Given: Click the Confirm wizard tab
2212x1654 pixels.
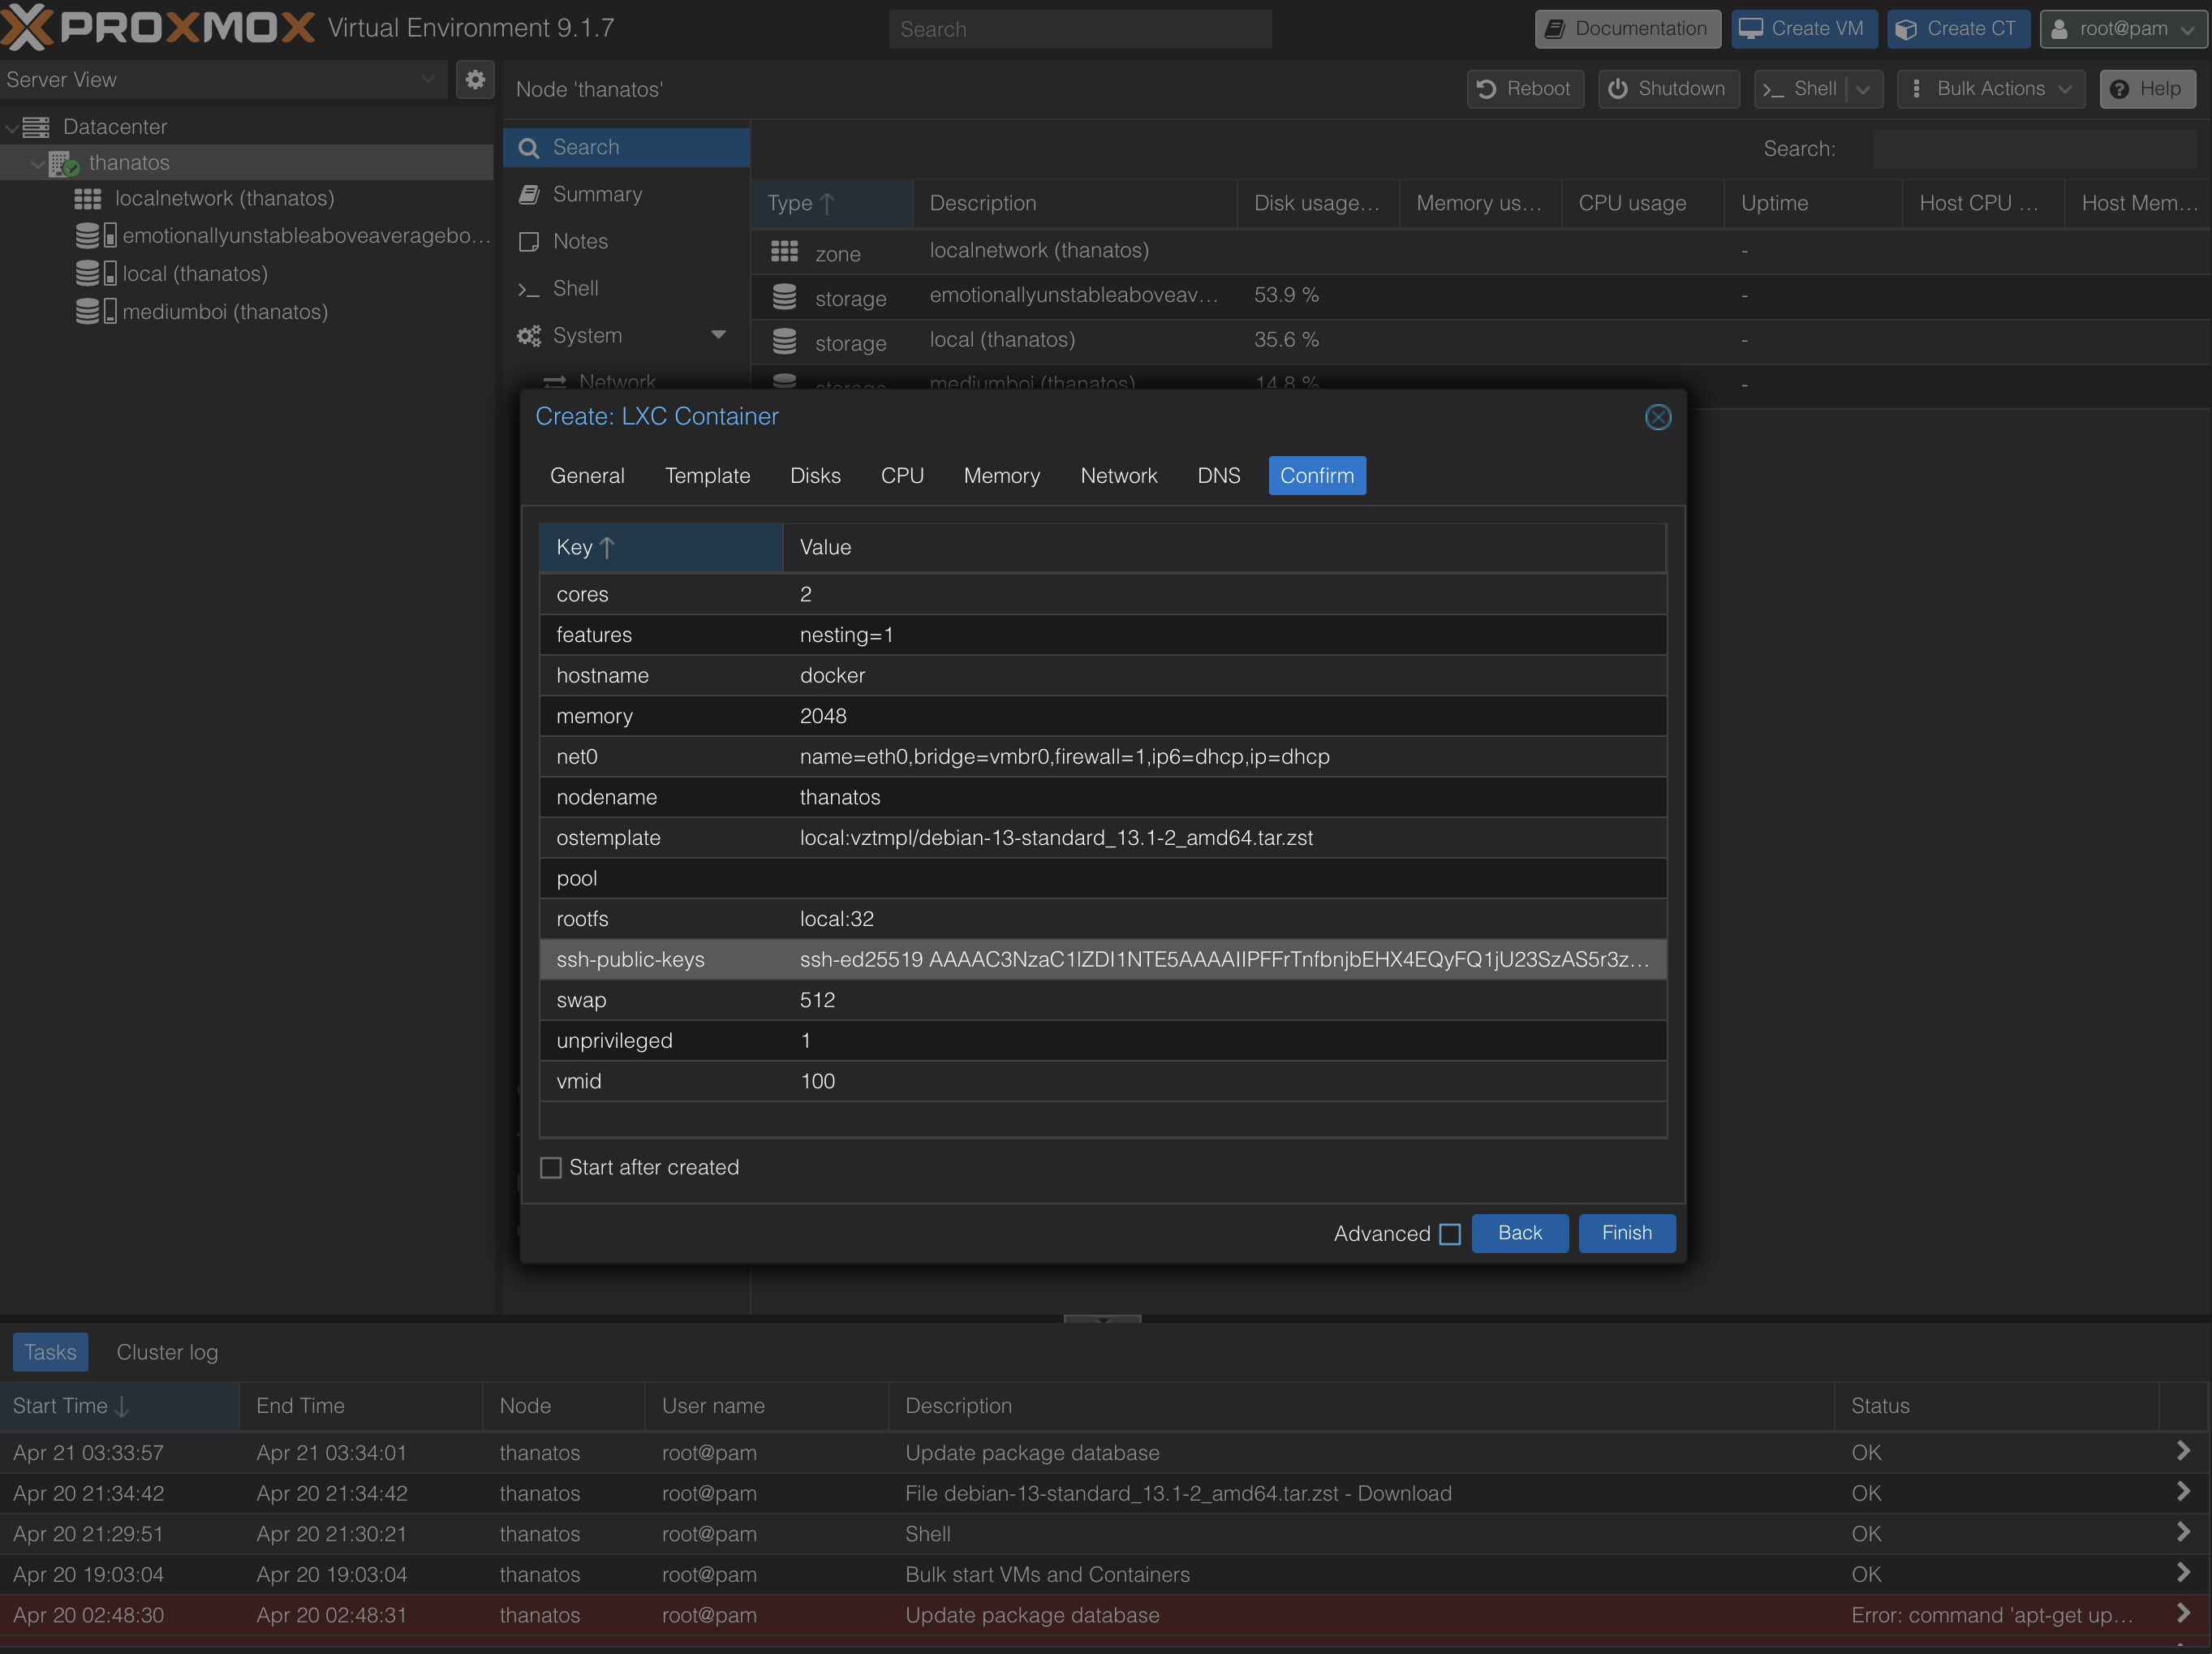Looking at the screenshot, I should point(1317,476).
